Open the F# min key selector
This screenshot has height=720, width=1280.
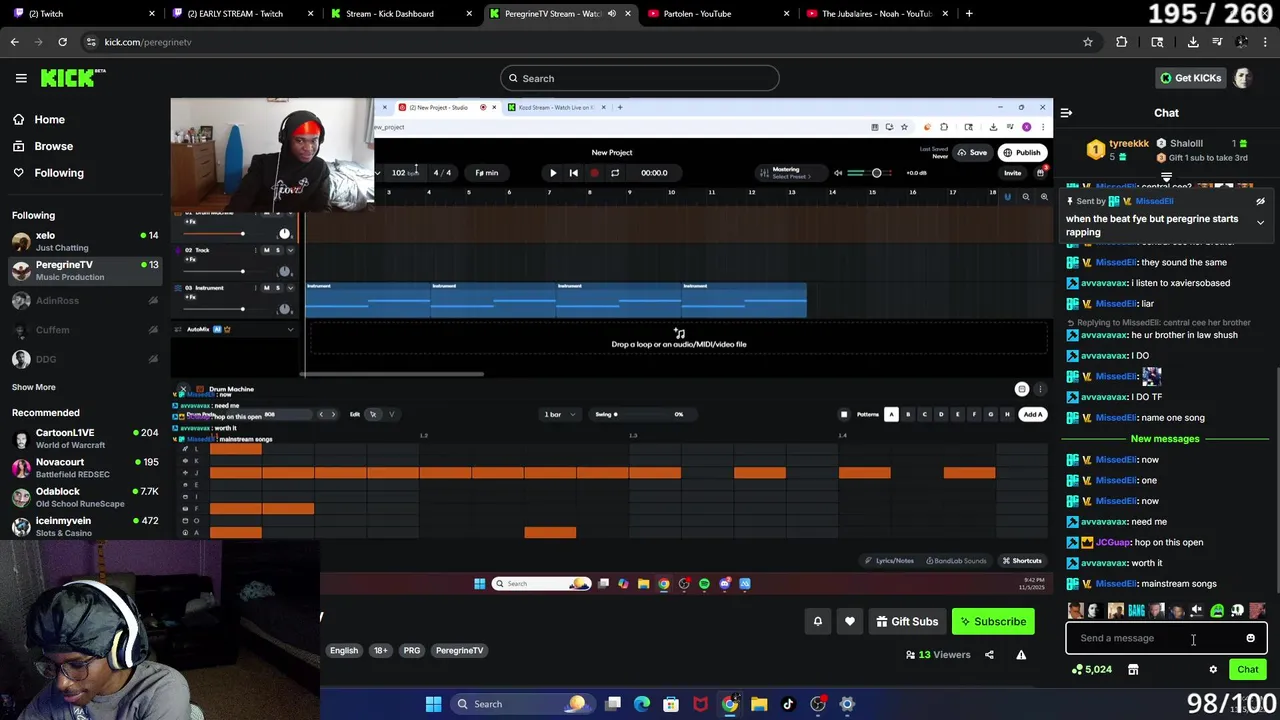(x=487, y=173)
